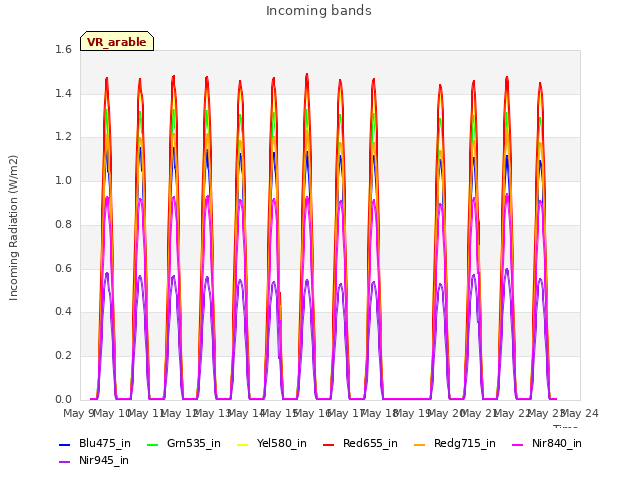
Task: Click the Nir840_in magenta legend swatch
Action: [x=518, y=444]
